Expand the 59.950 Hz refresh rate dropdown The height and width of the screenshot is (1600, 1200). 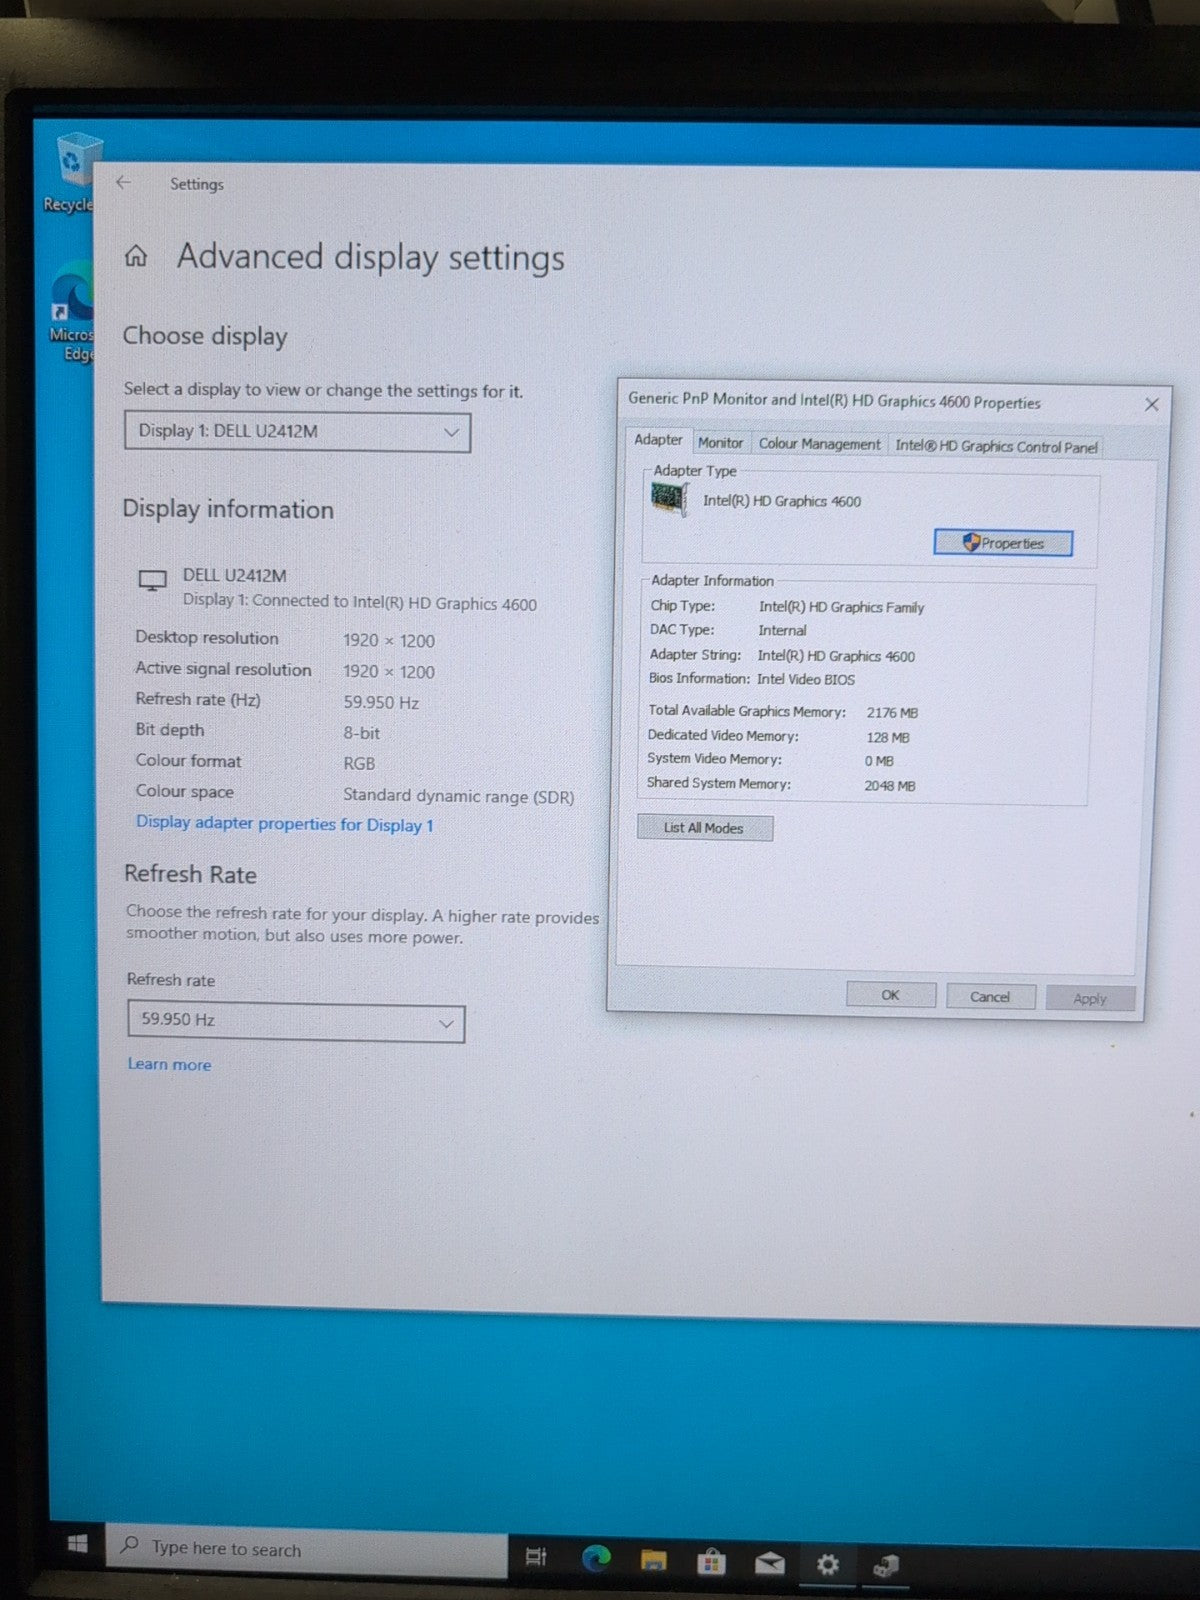[x=296, y=1022]
